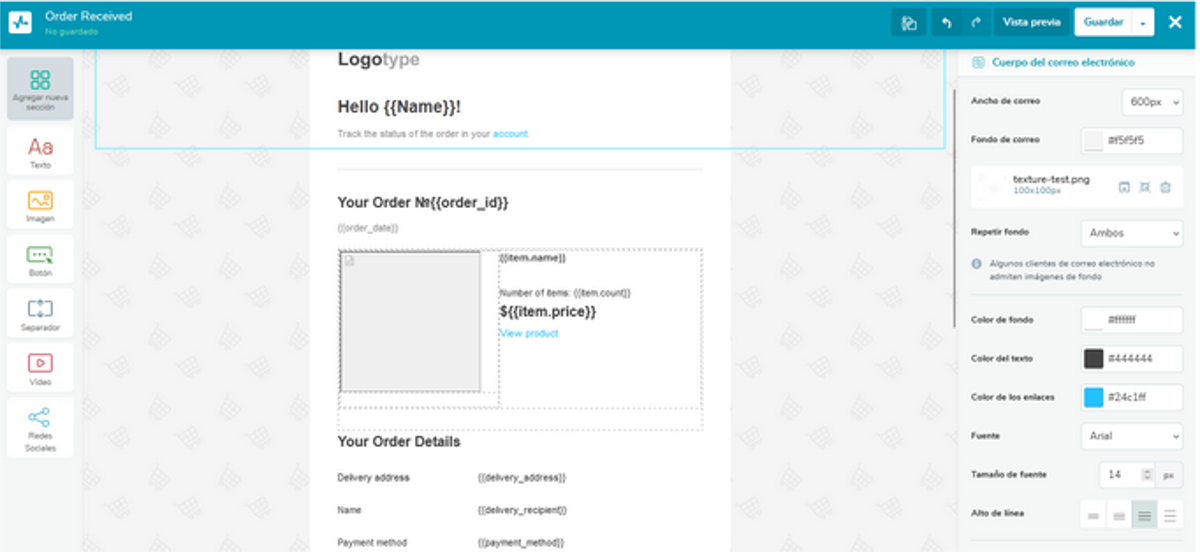Click the texture-test.png file name
The image size is (1200, 552).
[1051, 179]
